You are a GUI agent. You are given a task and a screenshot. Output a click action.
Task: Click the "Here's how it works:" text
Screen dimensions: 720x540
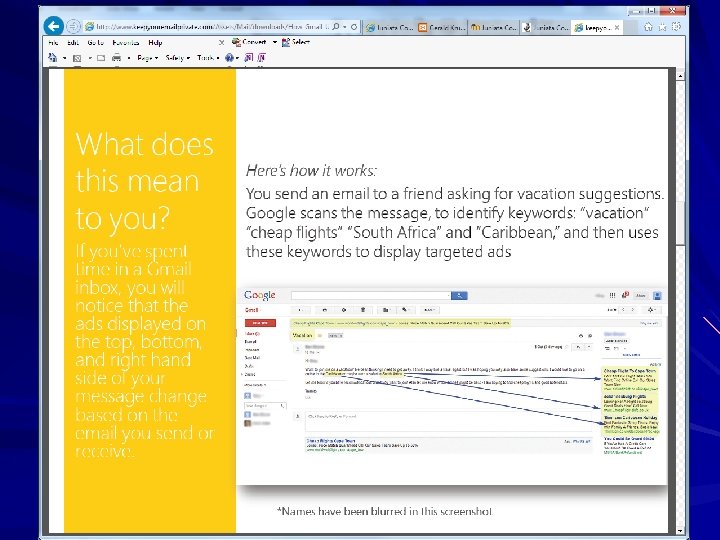pyautogui.click(x=311, y=170)
